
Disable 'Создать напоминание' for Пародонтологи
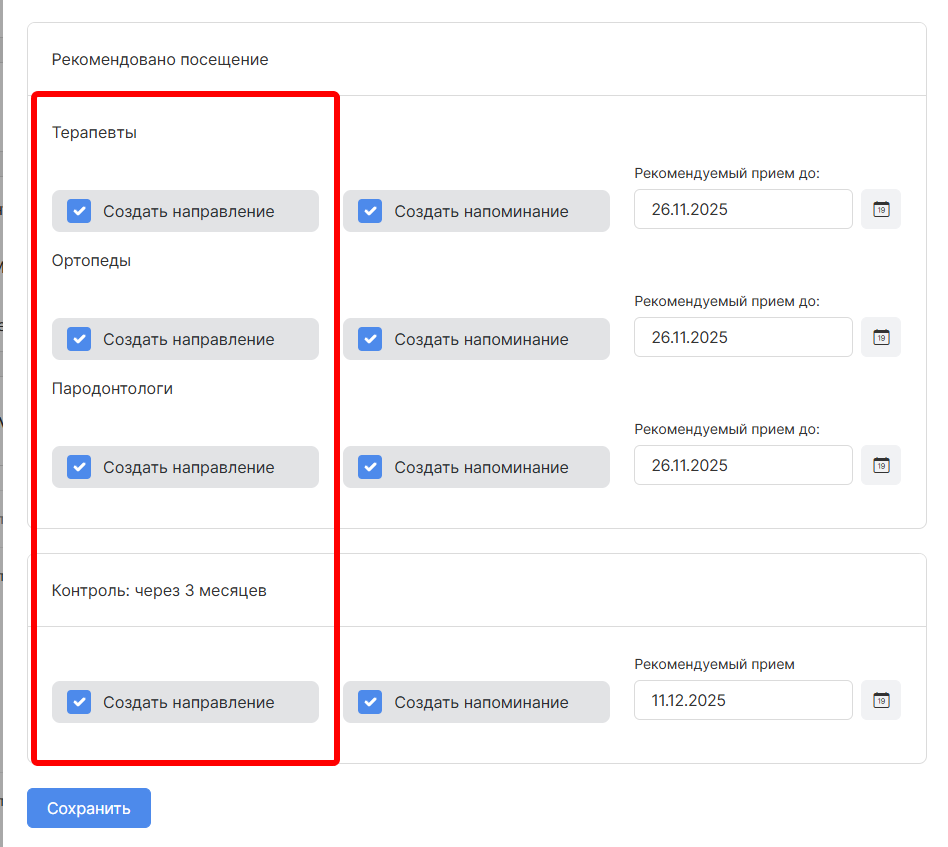tap(370, 467)
